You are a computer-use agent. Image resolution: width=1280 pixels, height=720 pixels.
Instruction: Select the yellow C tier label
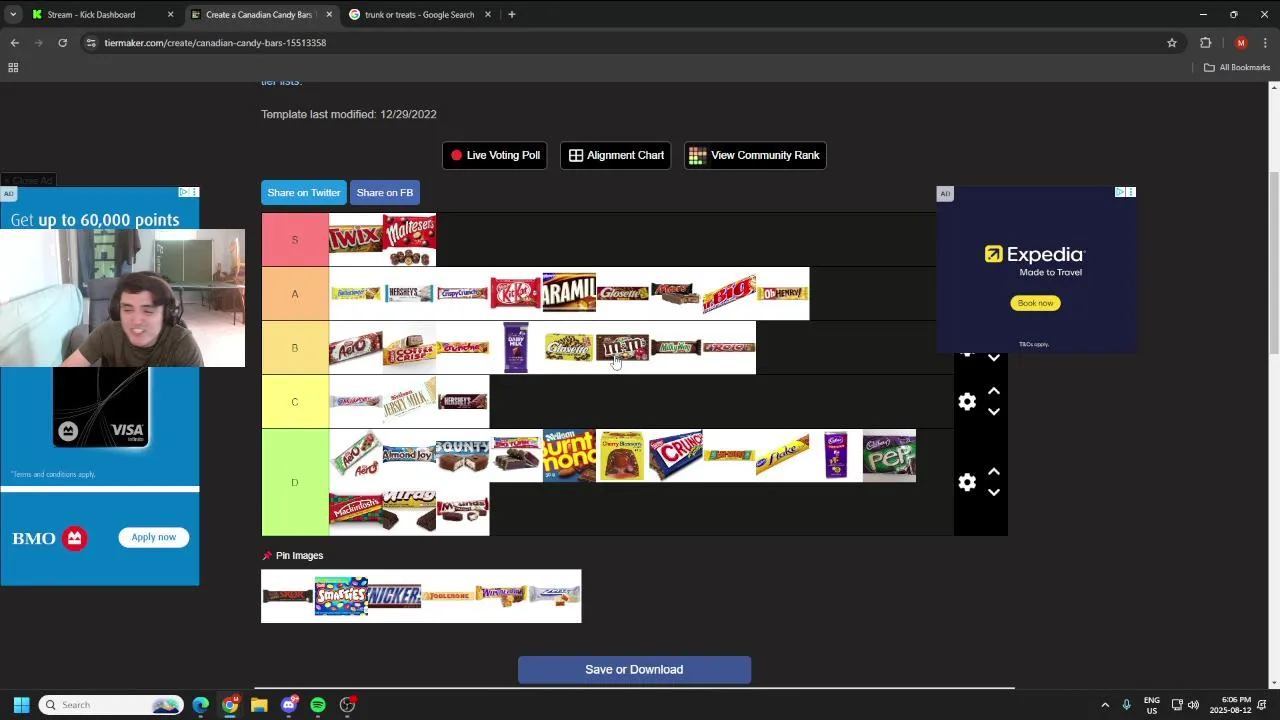click(x=295, y=402)
